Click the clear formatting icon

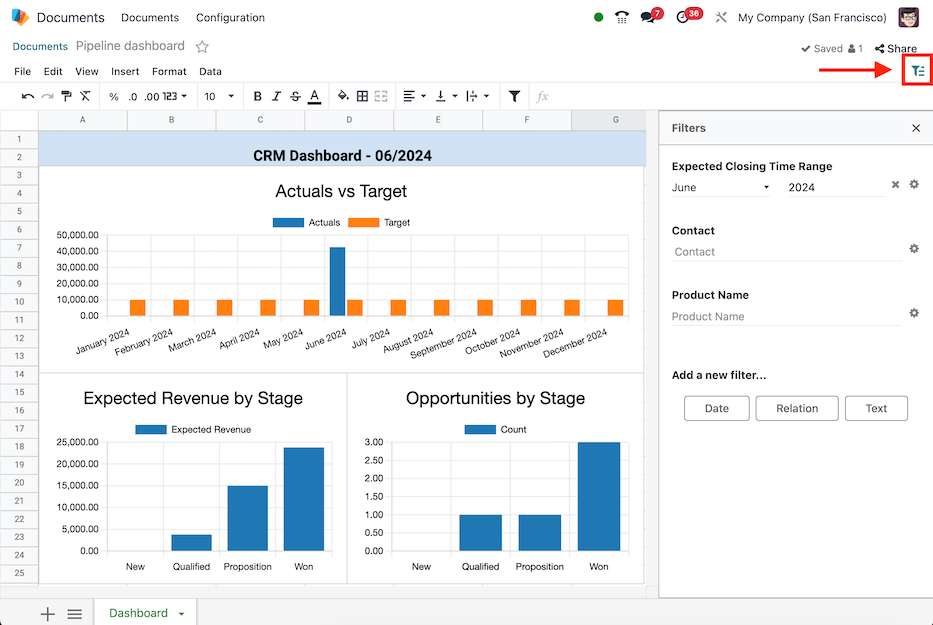(85, 97)
